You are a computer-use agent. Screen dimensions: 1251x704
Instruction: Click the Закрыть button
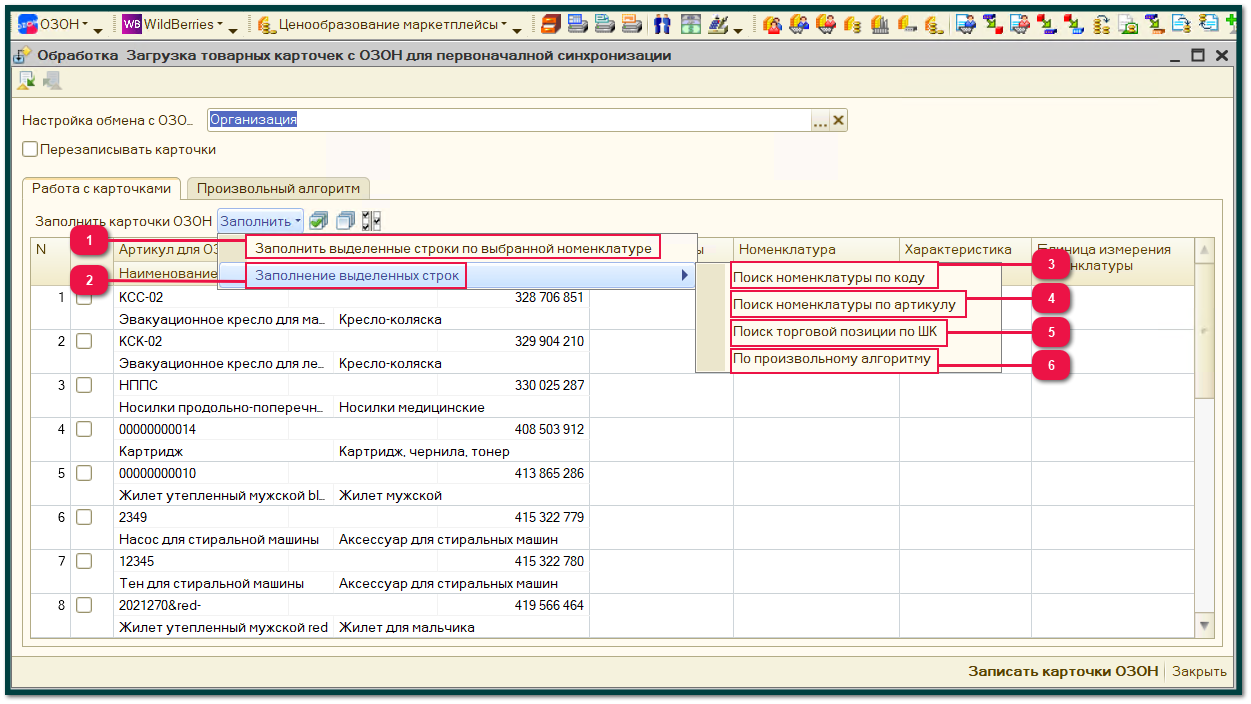[1199, 672]
